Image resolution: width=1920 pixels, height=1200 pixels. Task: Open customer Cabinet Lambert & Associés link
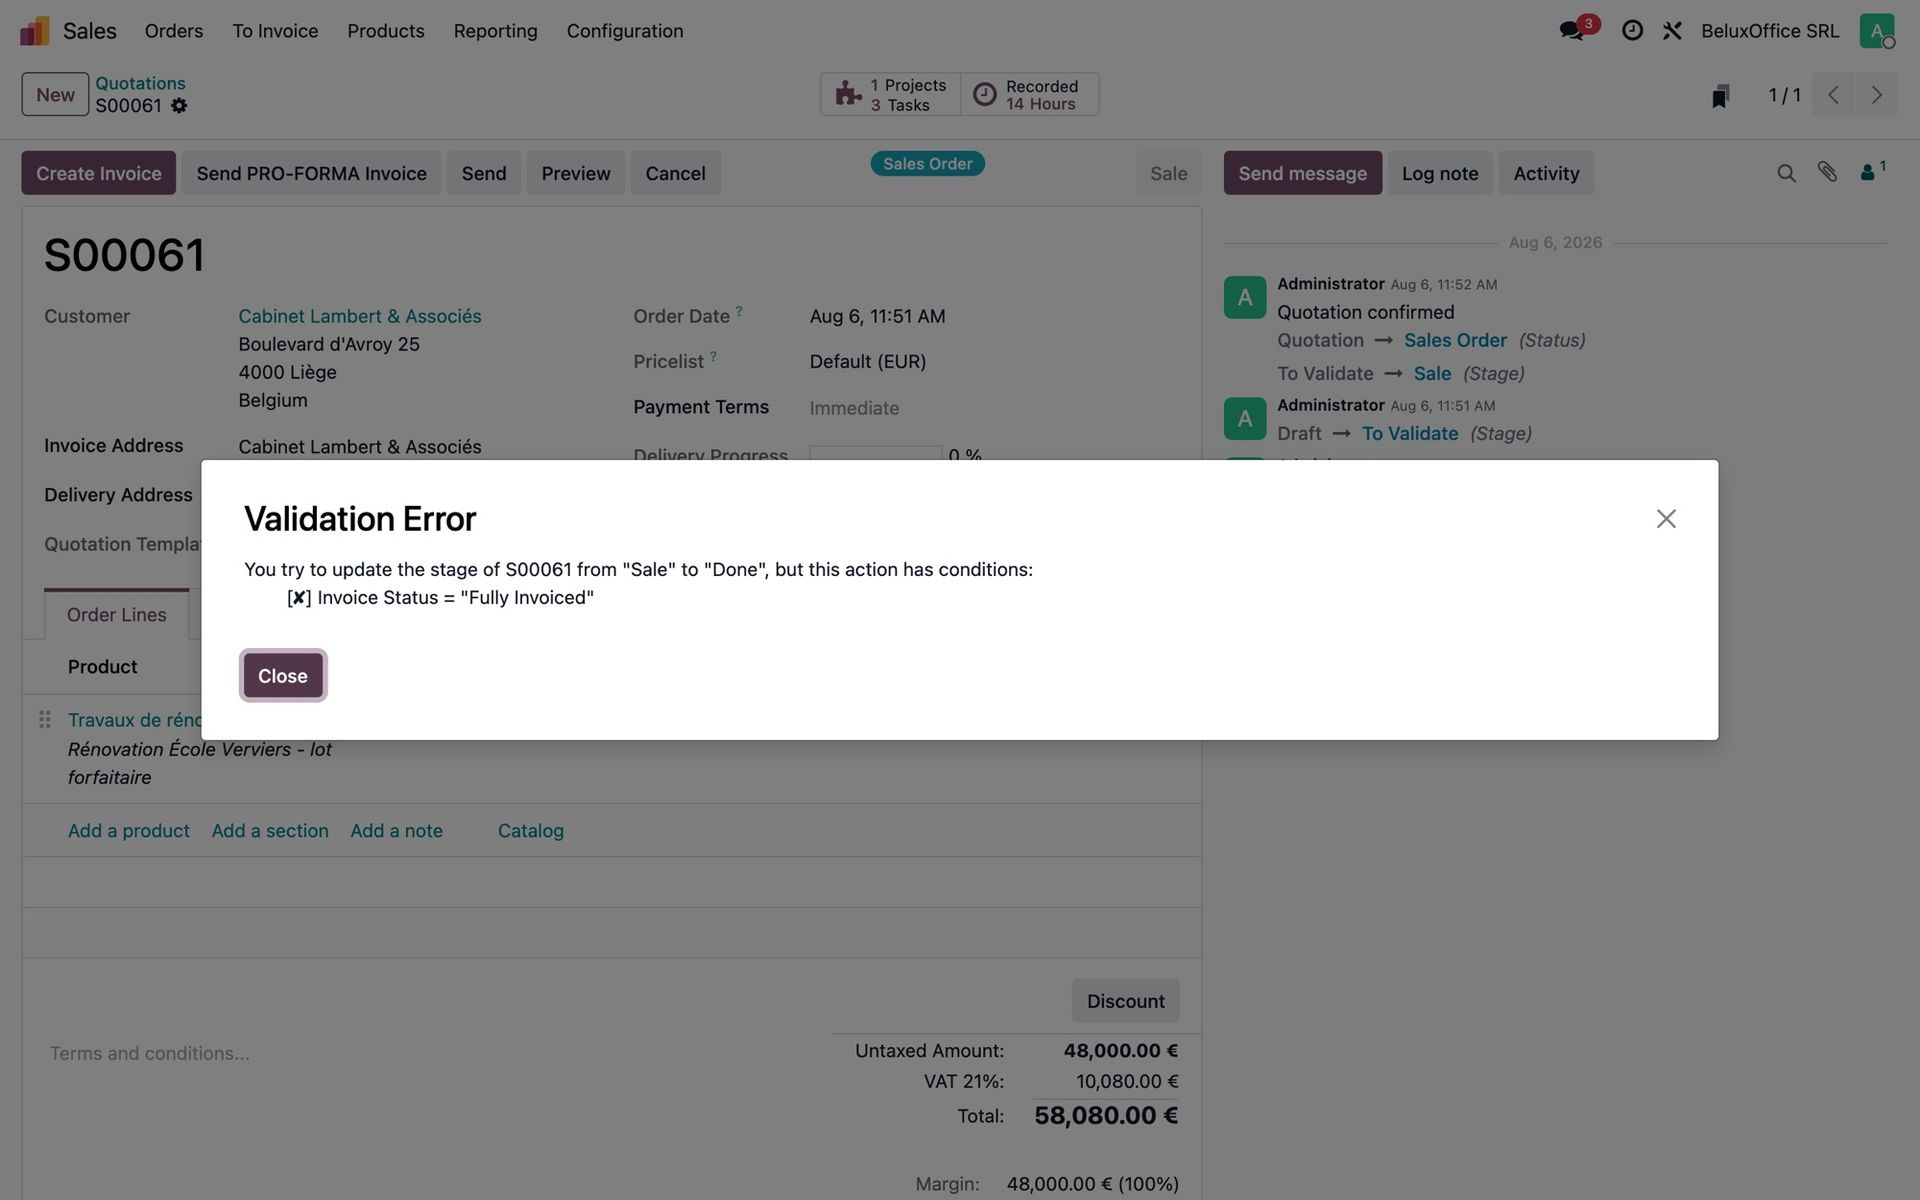[x=360, y=316]
